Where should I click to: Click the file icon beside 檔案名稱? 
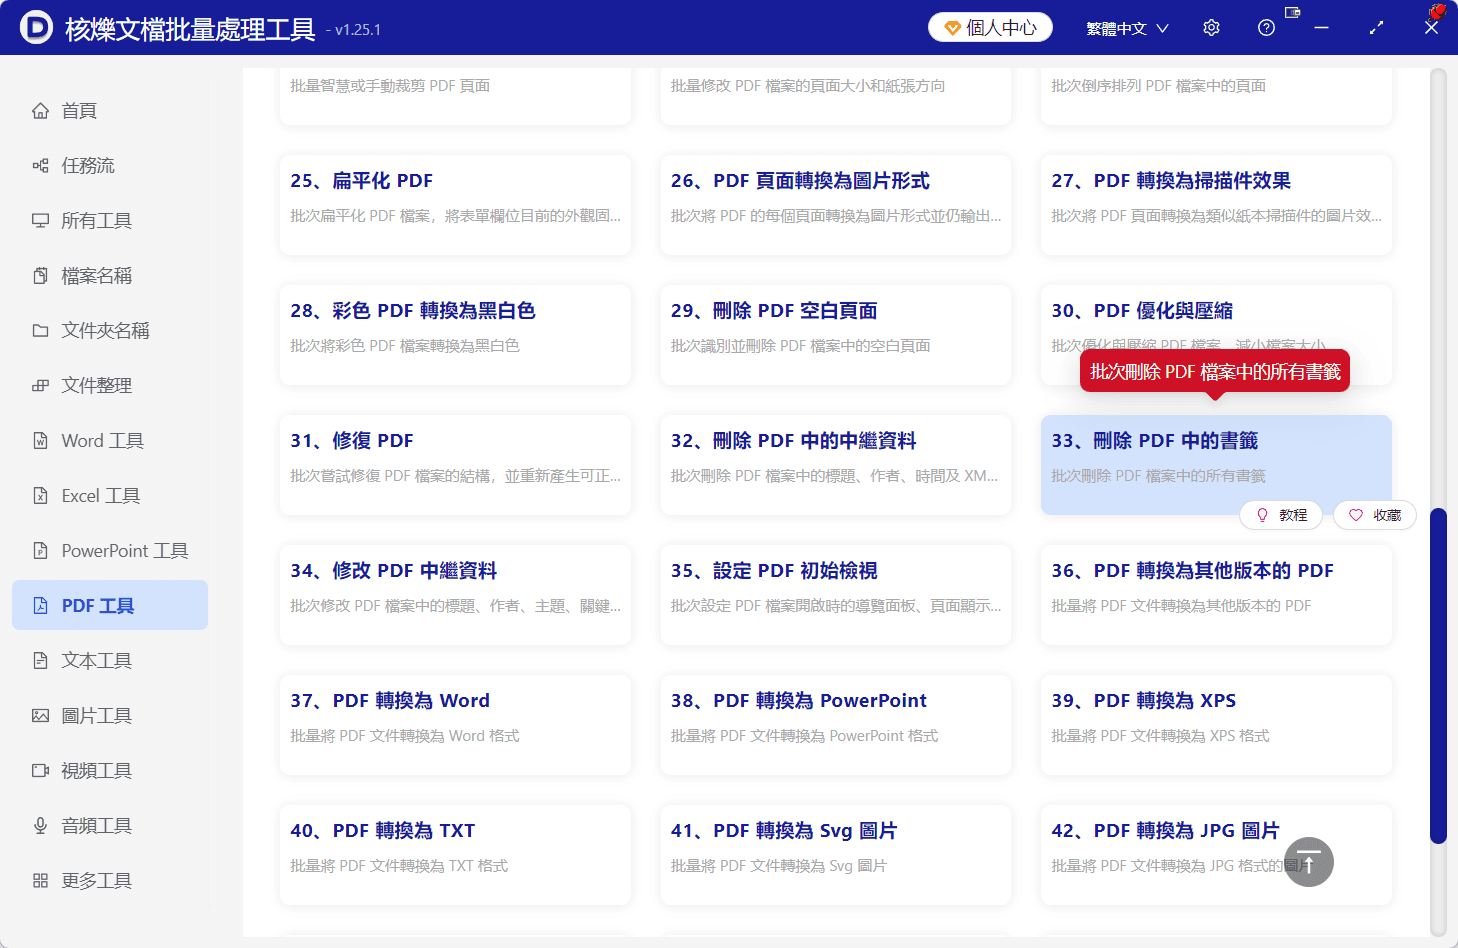40,276
